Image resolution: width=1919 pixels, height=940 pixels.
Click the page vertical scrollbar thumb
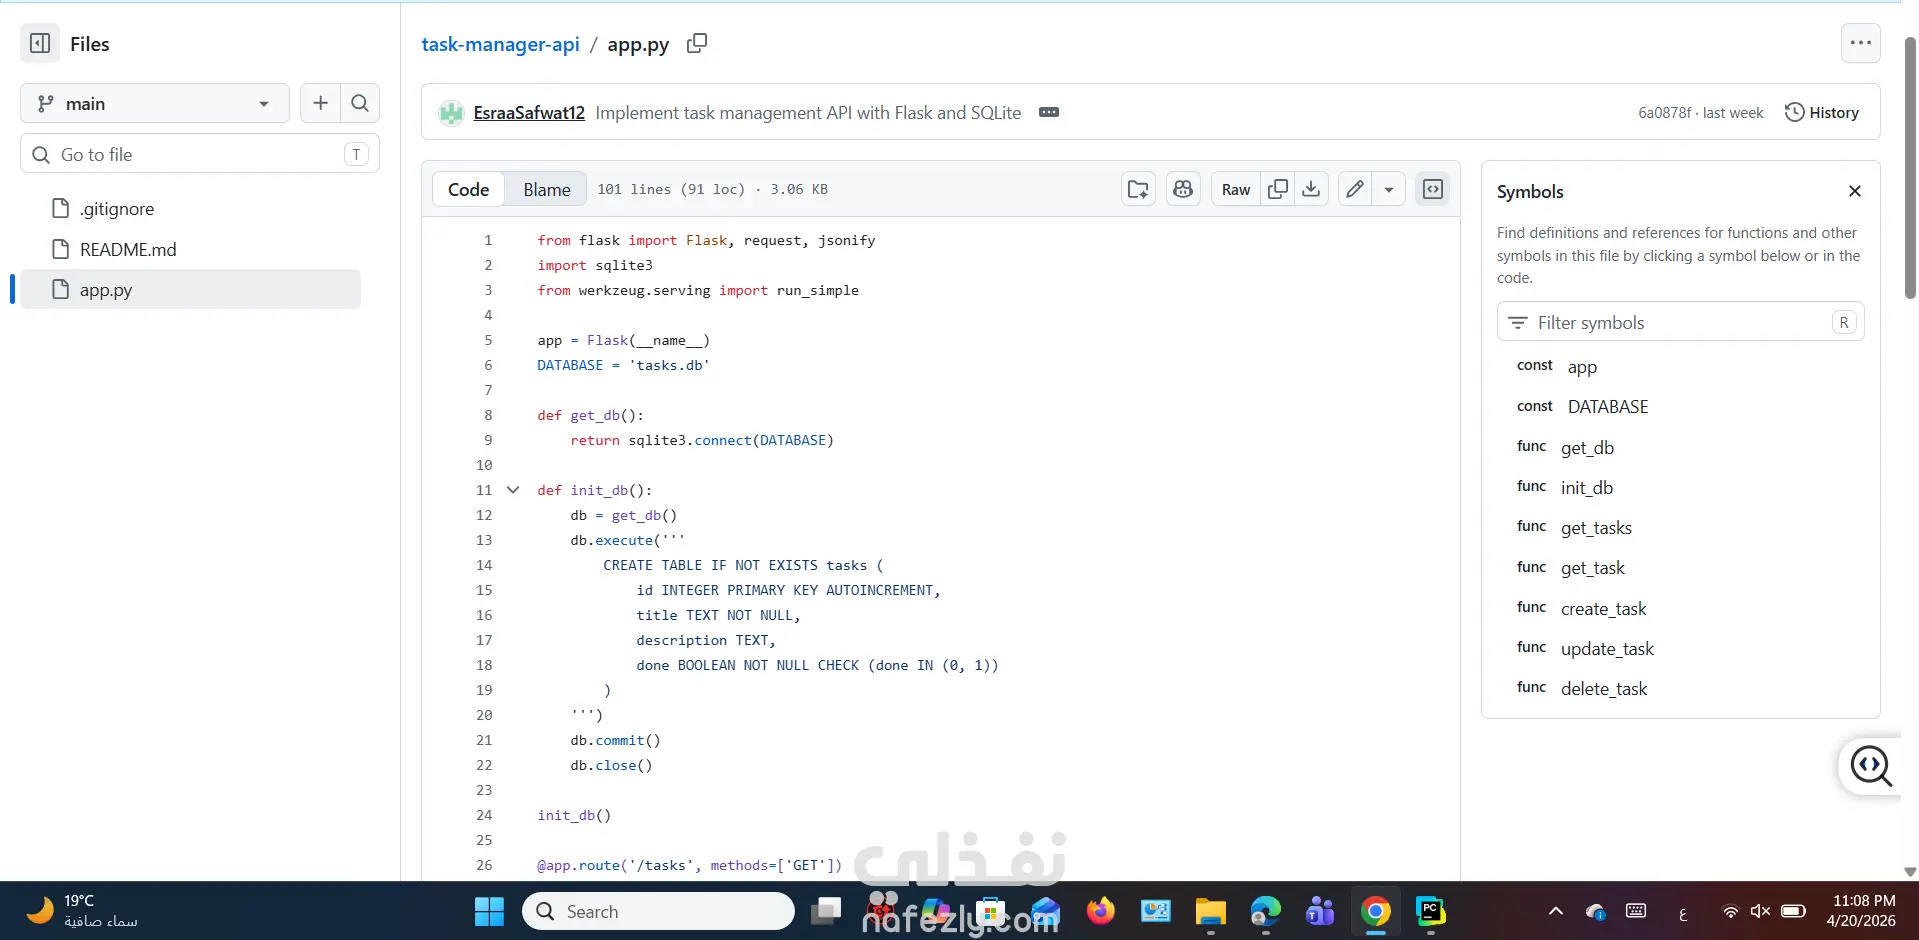(1910, 168)
